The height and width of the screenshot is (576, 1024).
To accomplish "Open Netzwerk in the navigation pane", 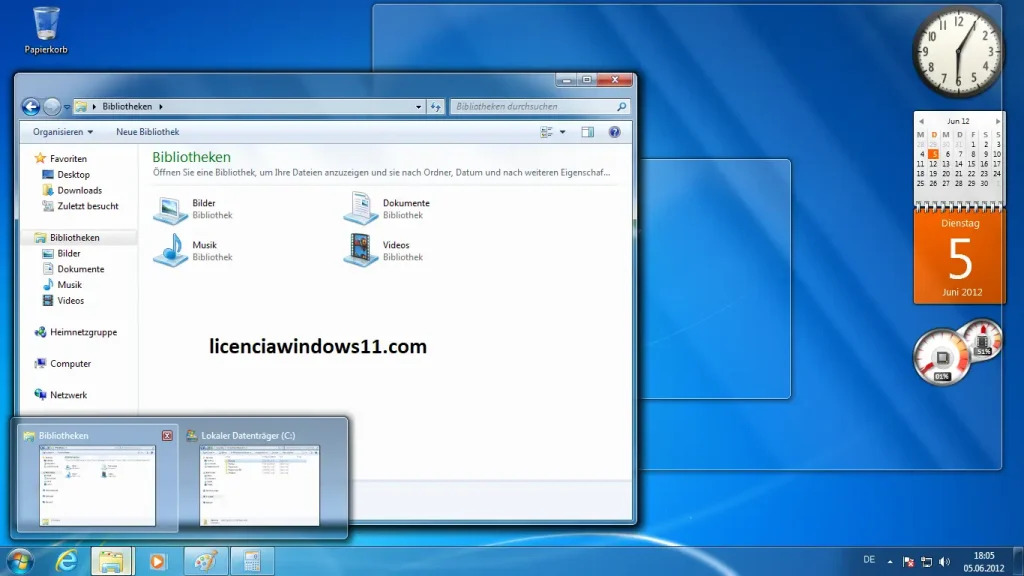I will [x=68, y=395].
